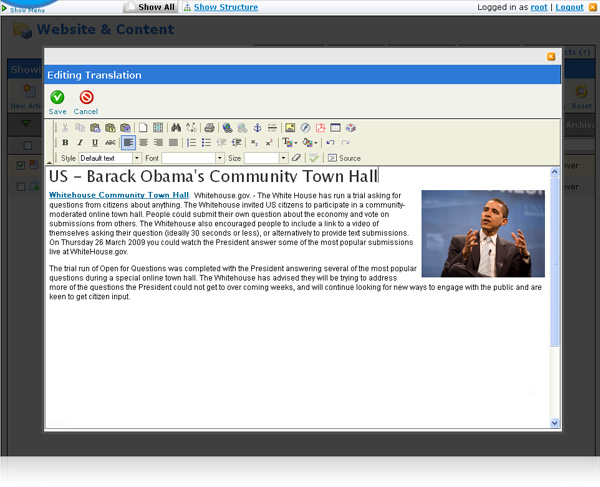The height and width of the screenshot is (487, 600).
Task: Click the Logout link
Action: (569, 7)
